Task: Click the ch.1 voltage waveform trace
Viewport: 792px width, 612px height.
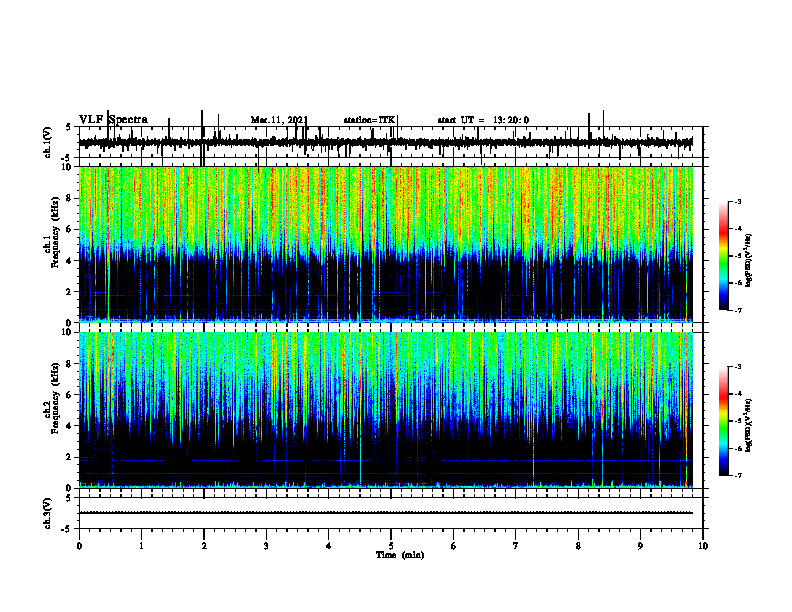Action: [385, 143]
